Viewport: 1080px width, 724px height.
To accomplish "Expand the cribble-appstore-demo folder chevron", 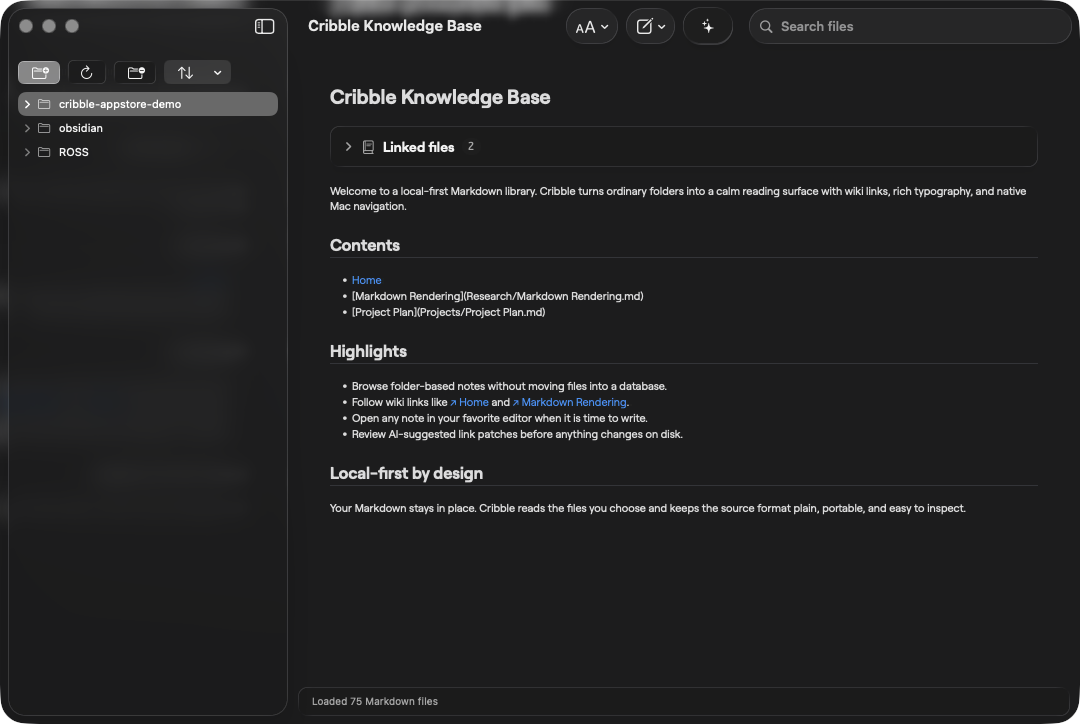I will pos(27,104).
